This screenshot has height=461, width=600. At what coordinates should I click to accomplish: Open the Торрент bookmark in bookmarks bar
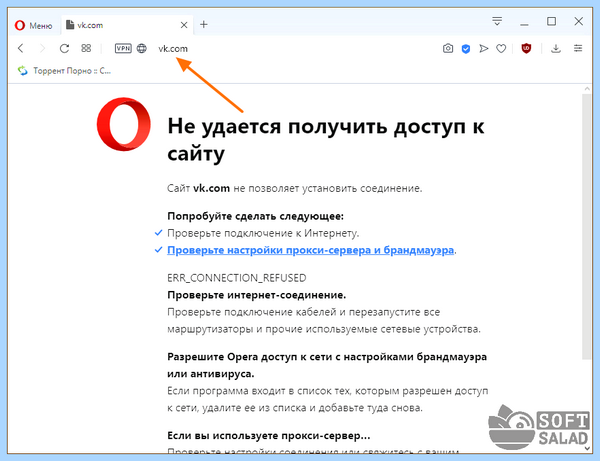[x=64, y=70]
